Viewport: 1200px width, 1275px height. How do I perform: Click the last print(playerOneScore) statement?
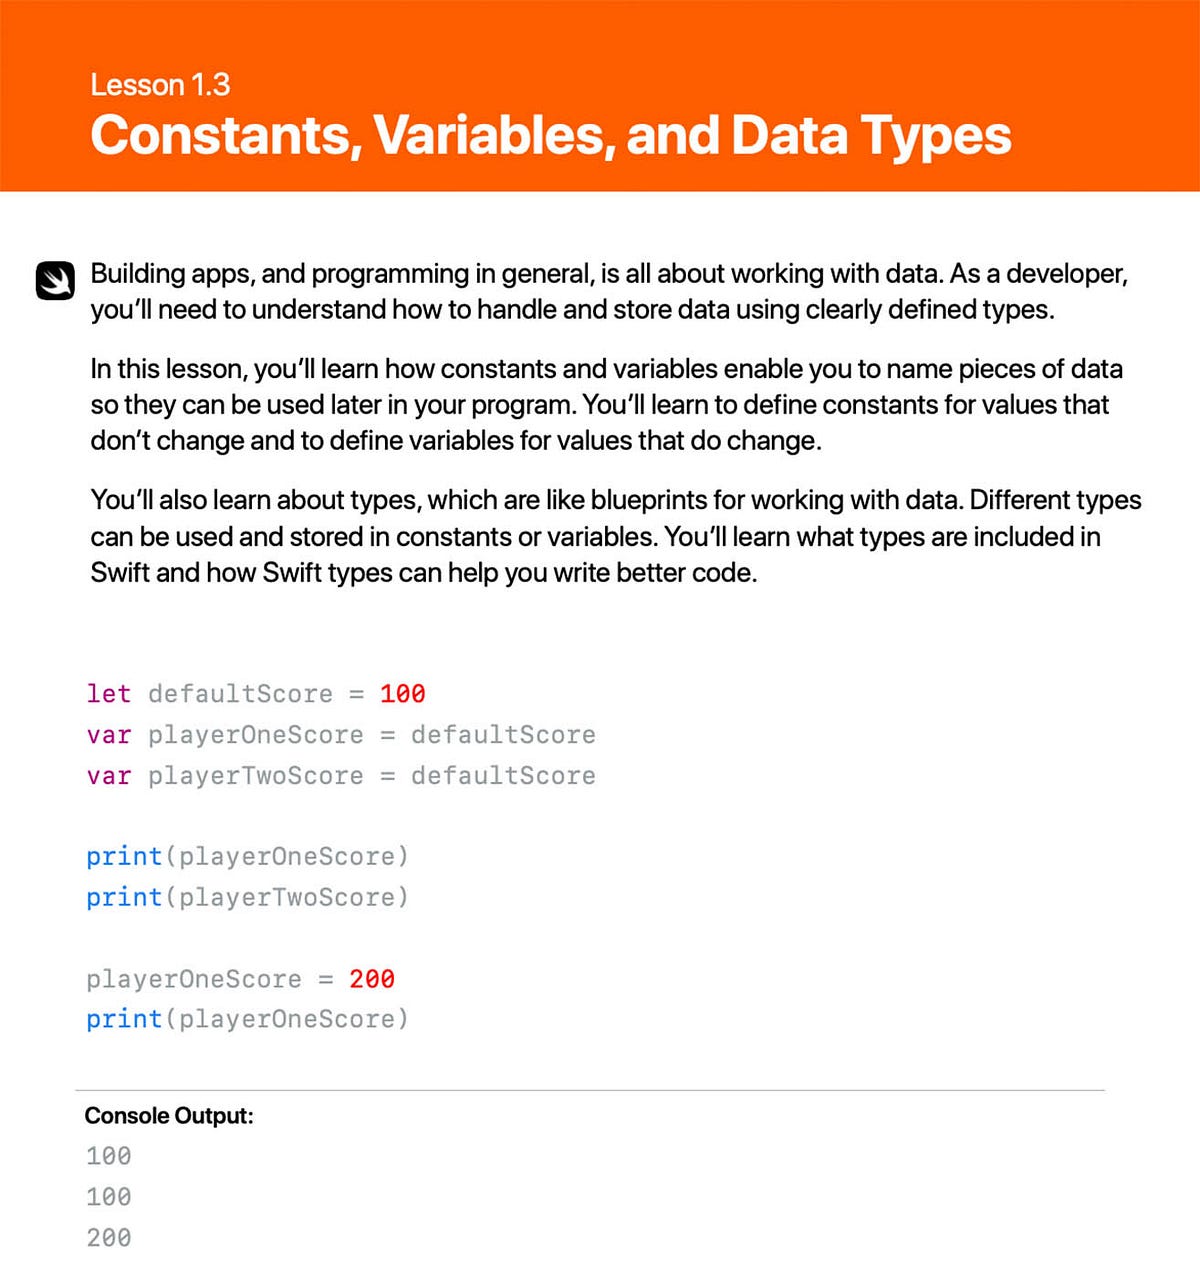point(247,1019)
